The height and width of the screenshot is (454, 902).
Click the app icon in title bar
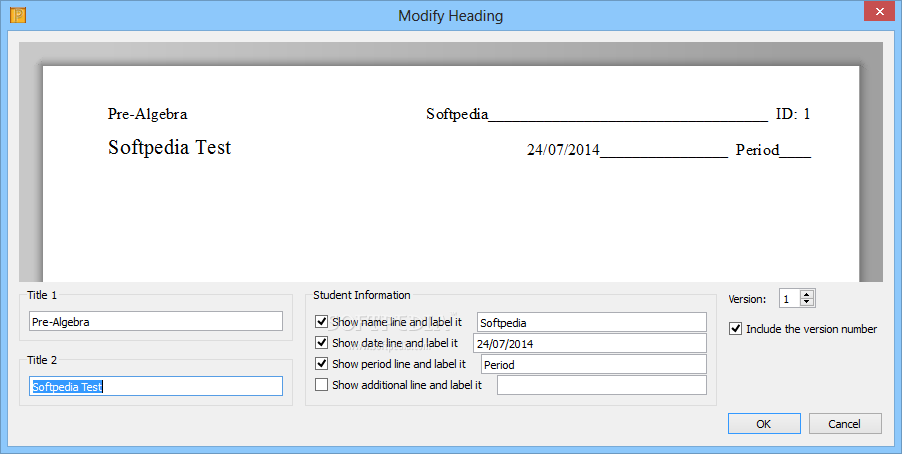(x=18, y=15)
